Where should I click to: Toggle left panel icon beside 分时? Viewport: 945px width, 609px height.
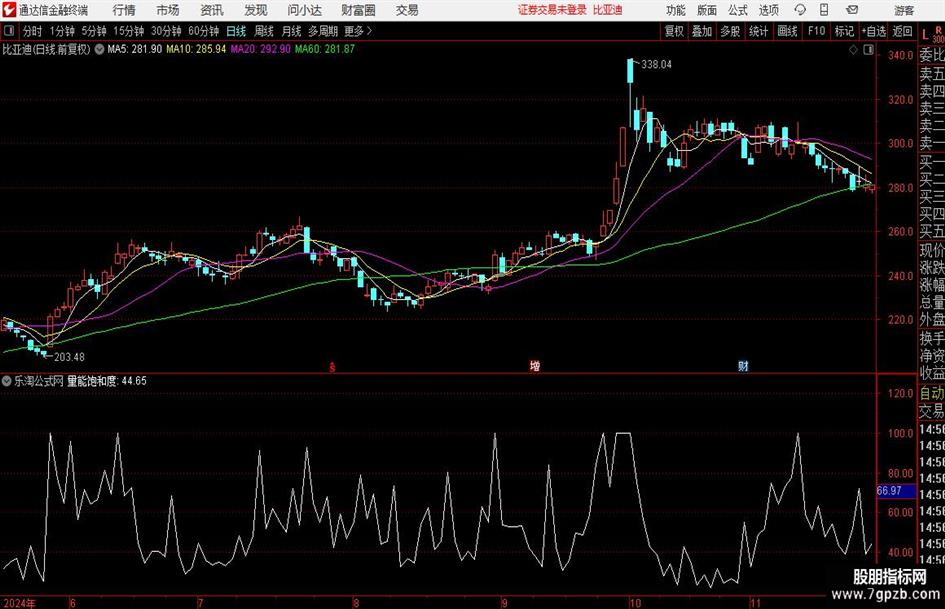[x=9, y=31]
